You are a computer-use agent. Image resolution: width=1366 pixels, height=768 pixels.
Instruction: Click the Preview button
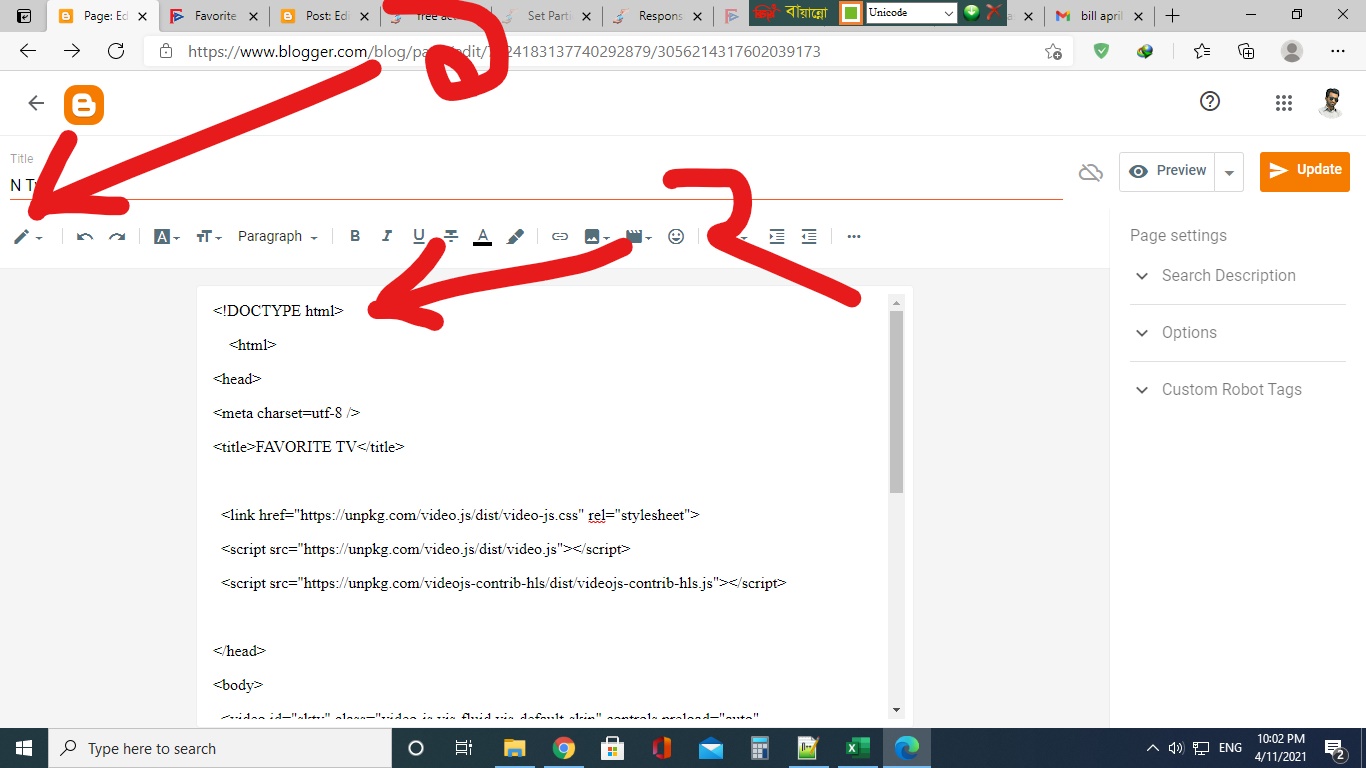coord(1168,170)
